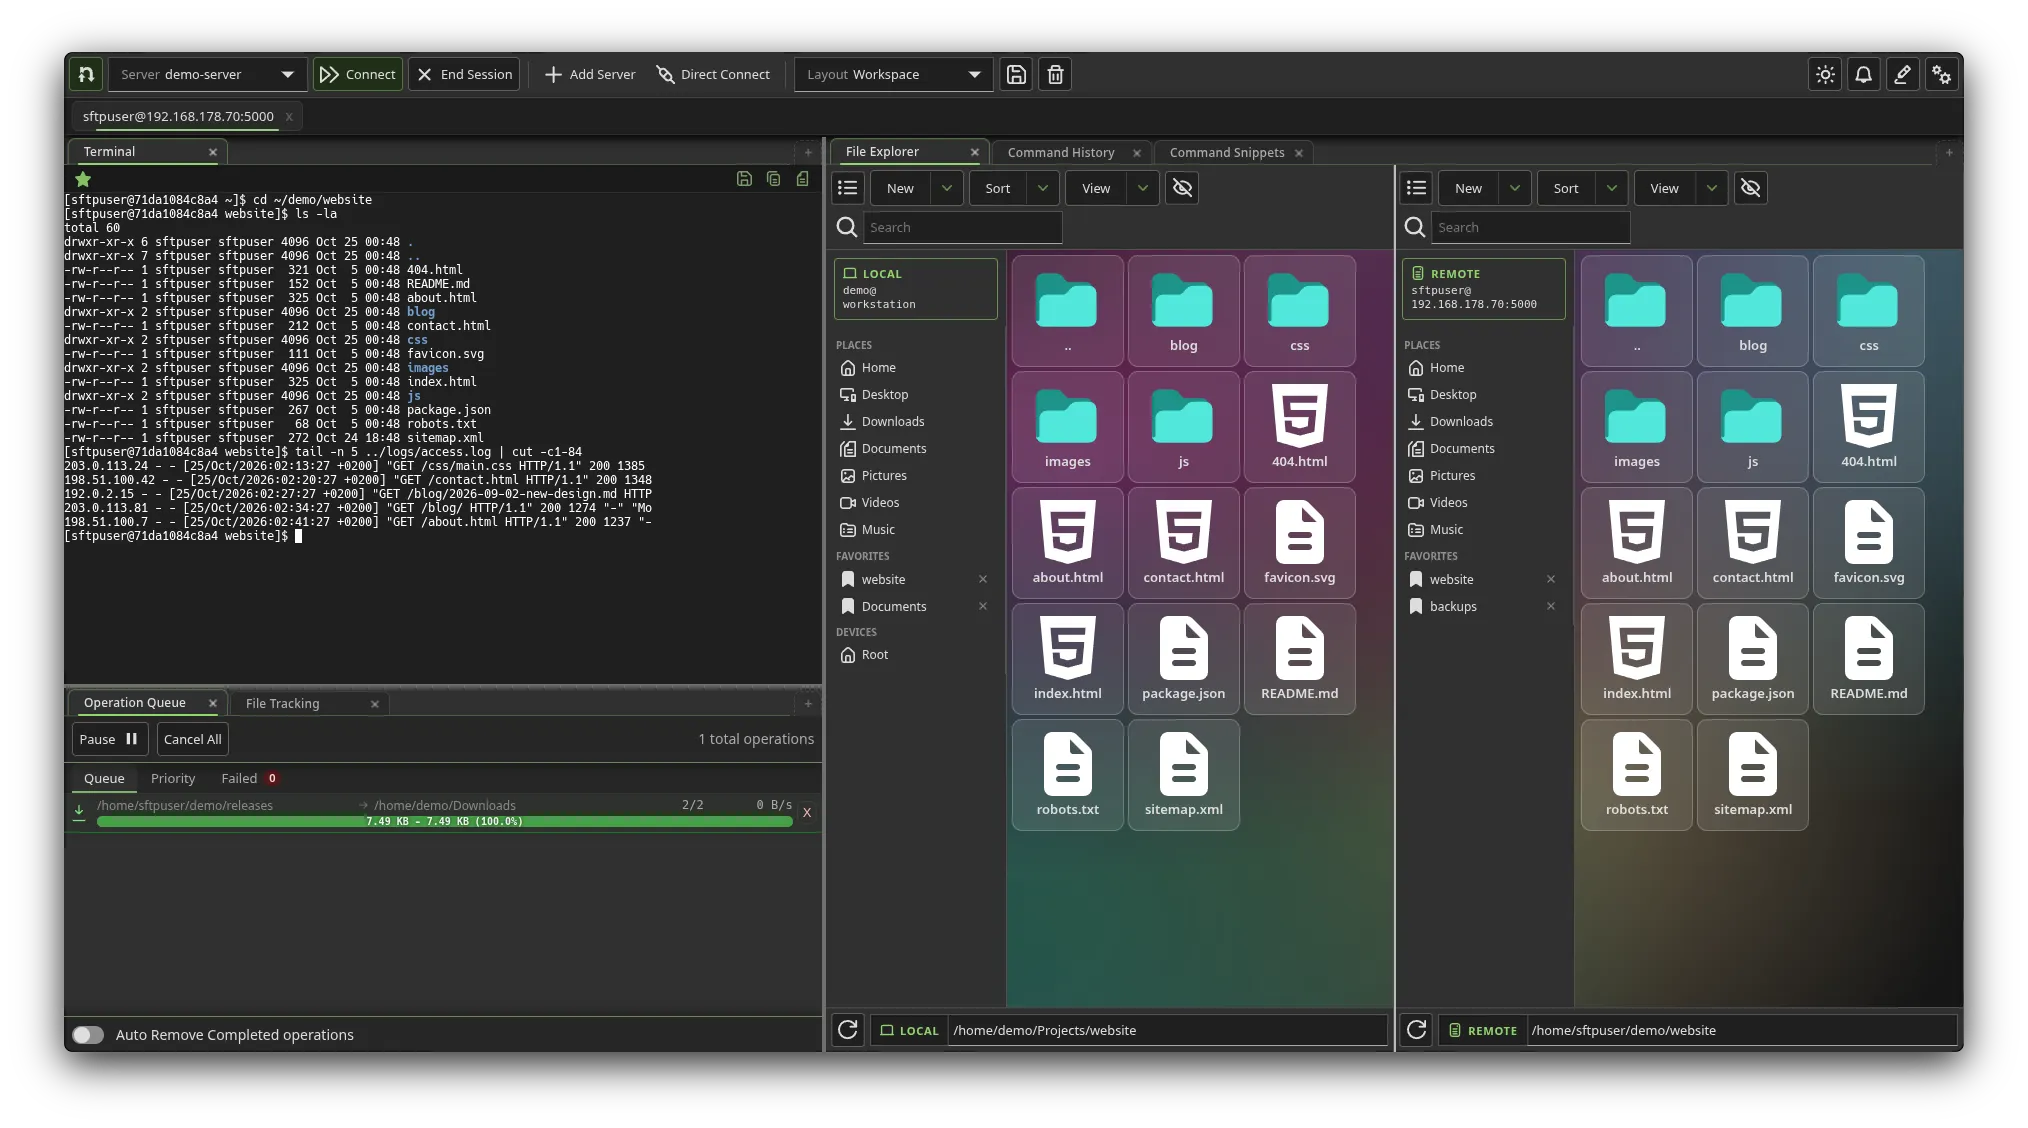The image size is (2028, 1128).
Task: Click the terminal save output icon
Action: 744,178
